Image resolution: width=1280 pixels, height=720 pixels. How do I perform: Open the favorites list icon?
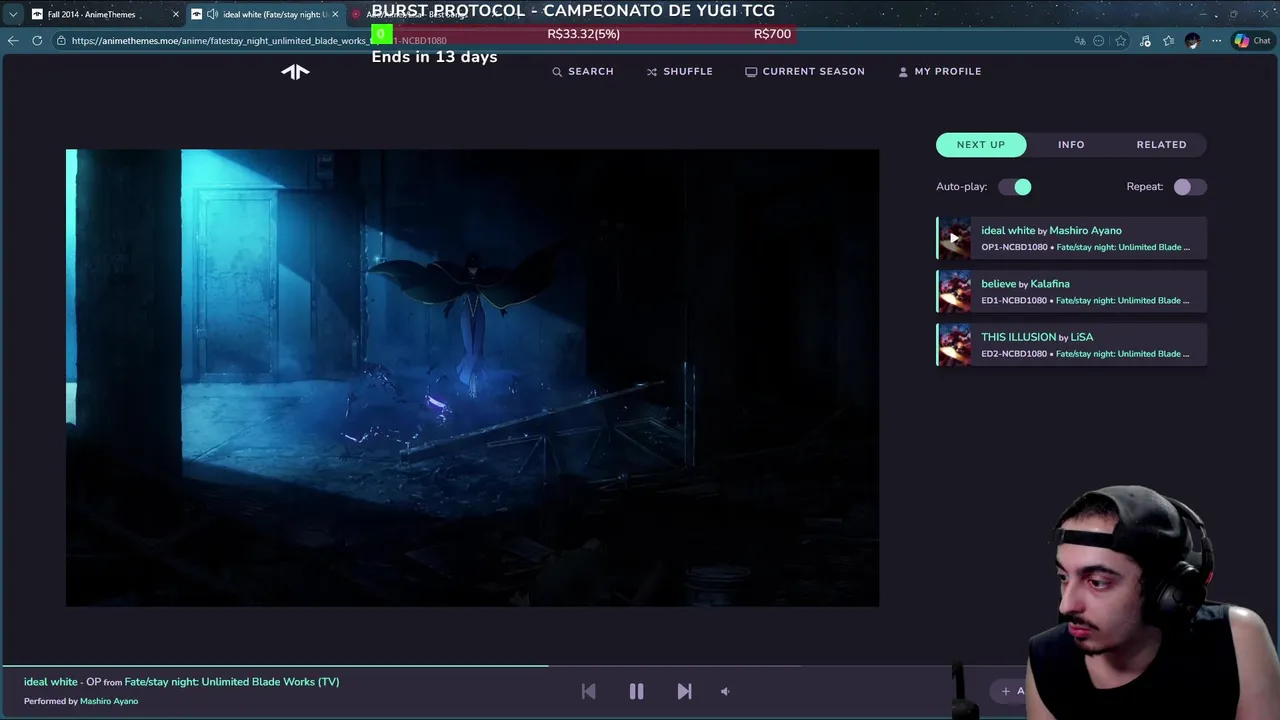pos(1168,41)
